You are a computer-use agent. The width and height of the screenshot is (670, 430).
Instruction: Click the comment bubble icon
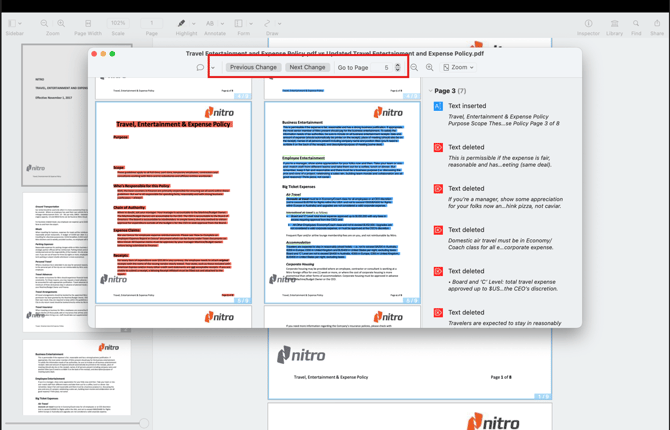click(x=201, y=68)
